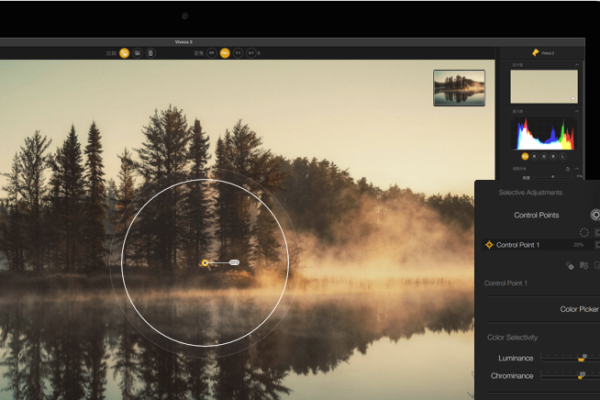
Task: Click the dashed circle mask icon
Action: pos(584,232)
